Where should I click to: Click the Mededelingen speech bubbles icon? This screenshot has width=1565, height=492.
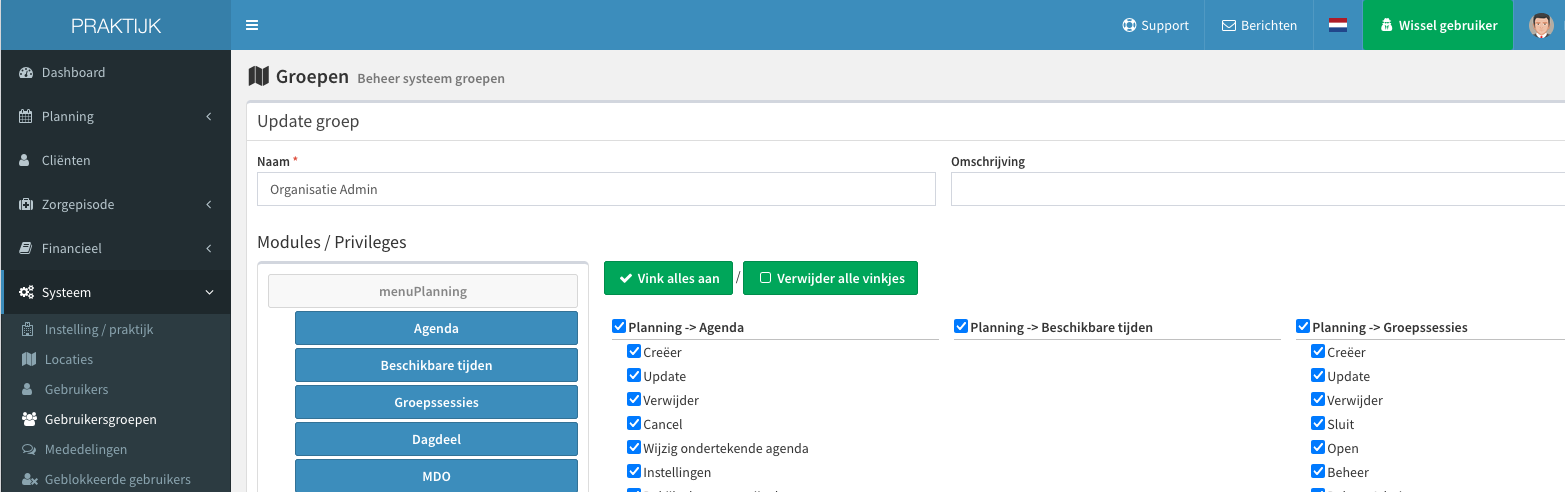tap(29, 449)
